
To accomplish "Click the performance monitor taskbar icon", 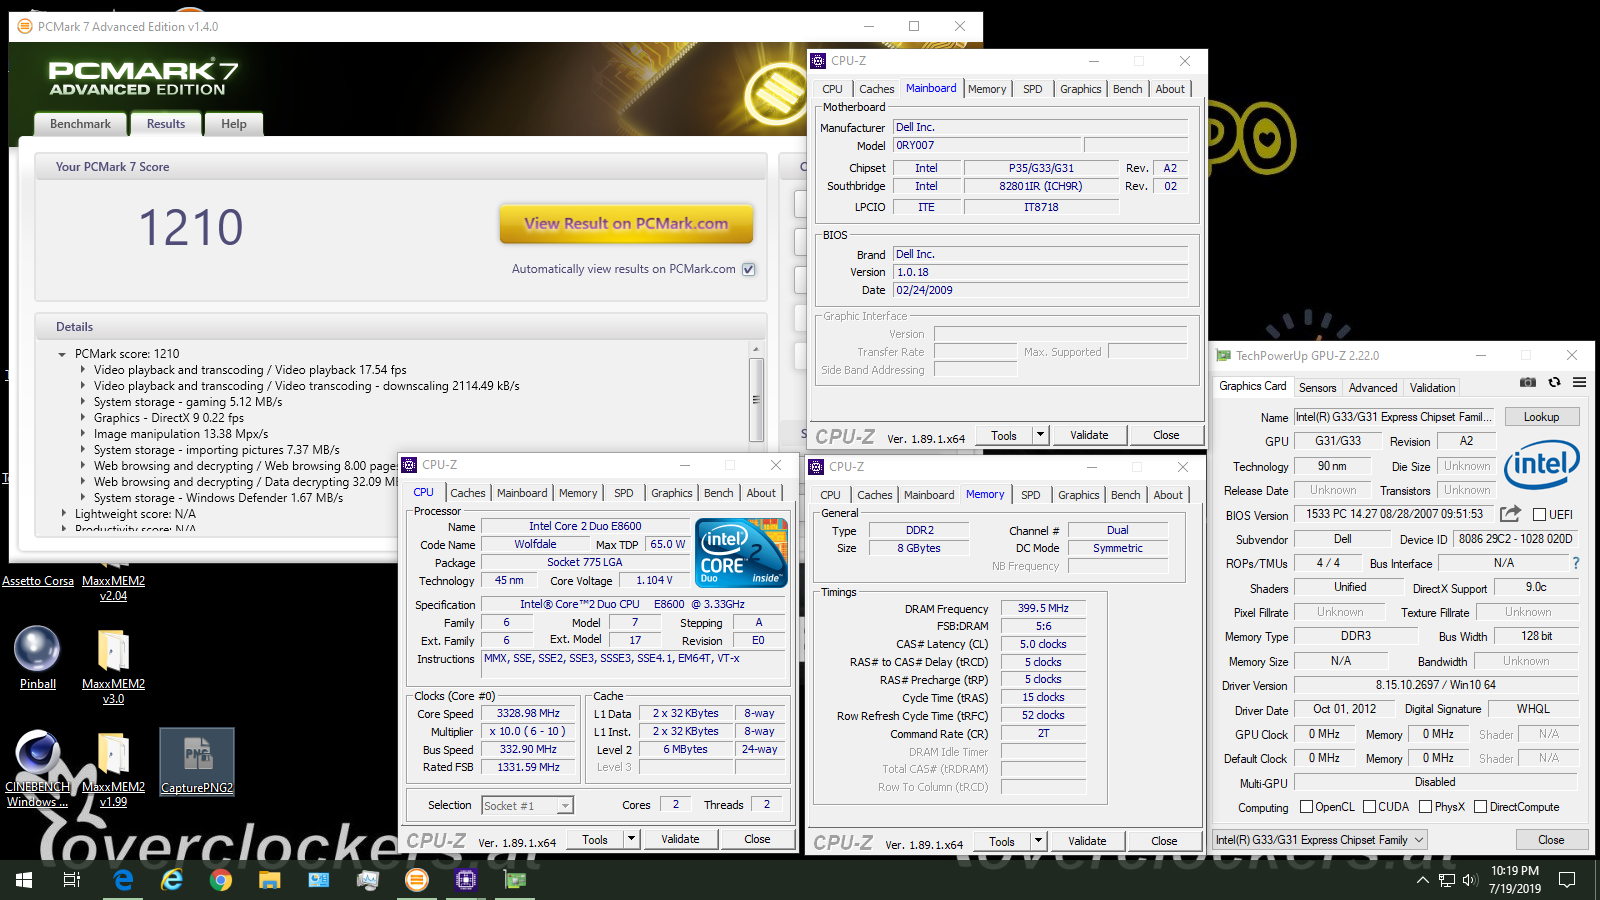I will coord(368,880).
